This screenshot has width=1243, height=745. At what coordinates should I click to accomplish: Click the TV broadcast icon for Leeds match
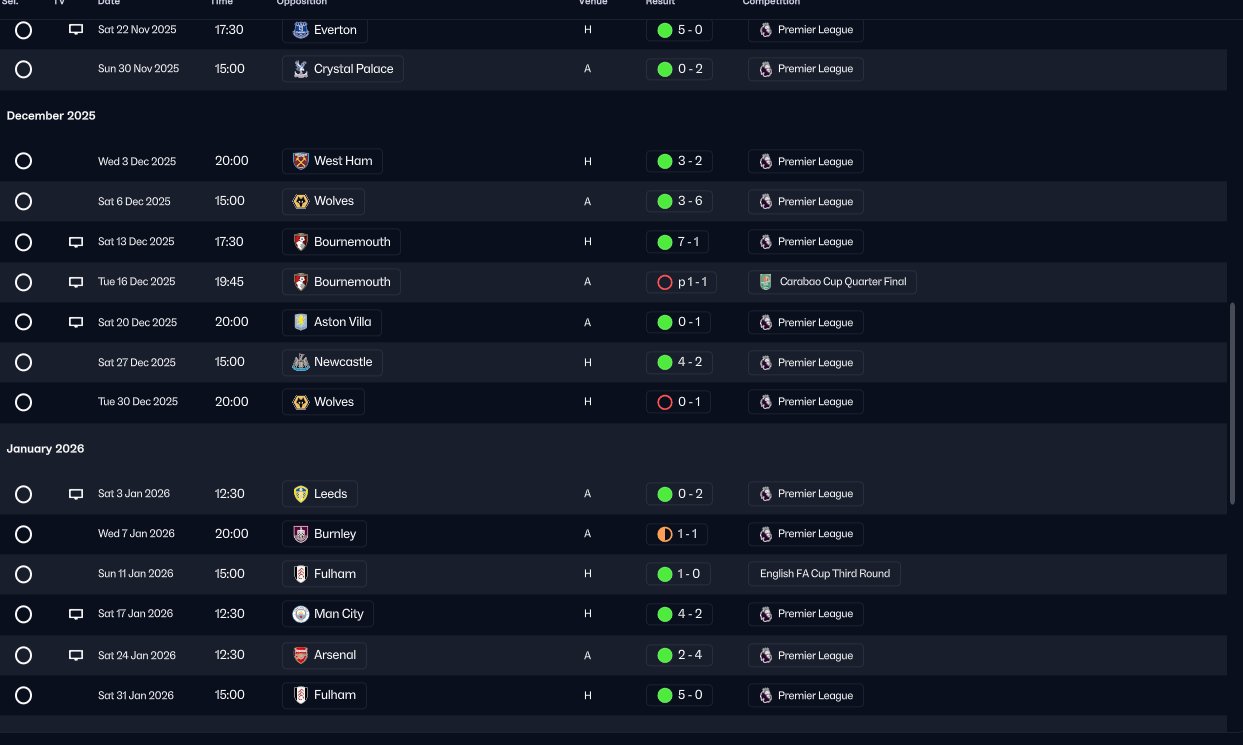point(76,494)
